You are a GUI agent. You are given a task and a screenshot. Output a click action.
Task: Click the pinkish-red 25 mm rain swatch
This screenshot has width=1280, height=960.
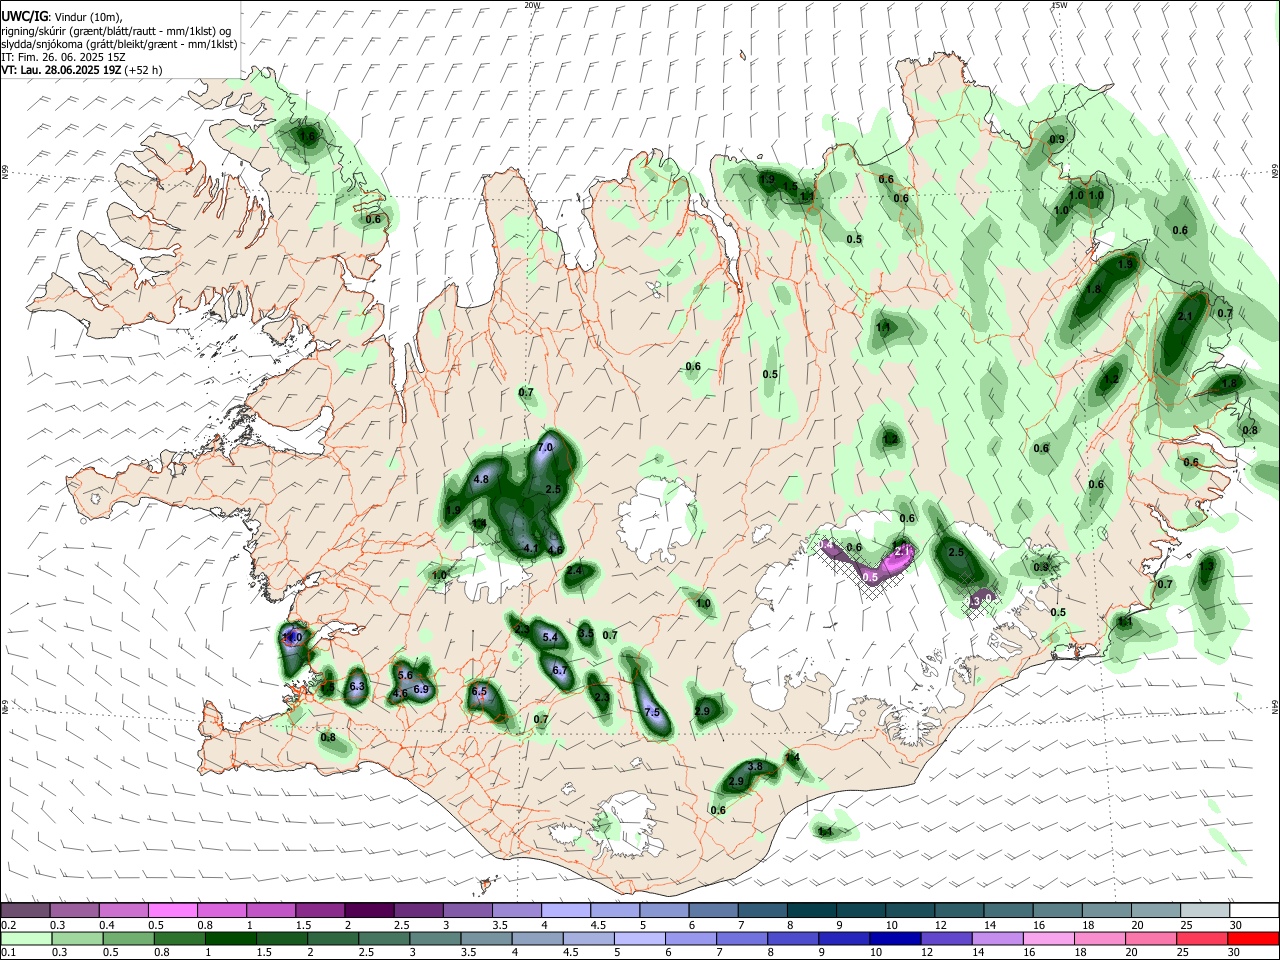coord(1202,938)
